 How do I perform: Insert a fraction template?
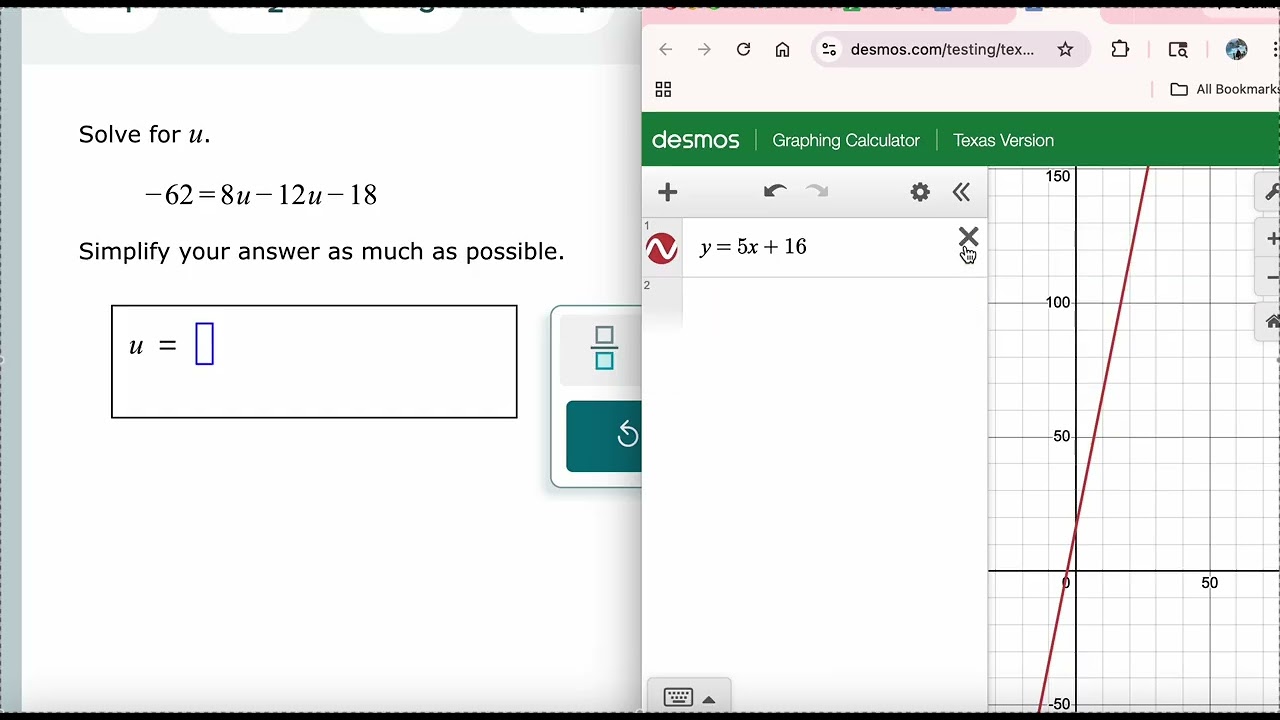[x=603, y=348]
